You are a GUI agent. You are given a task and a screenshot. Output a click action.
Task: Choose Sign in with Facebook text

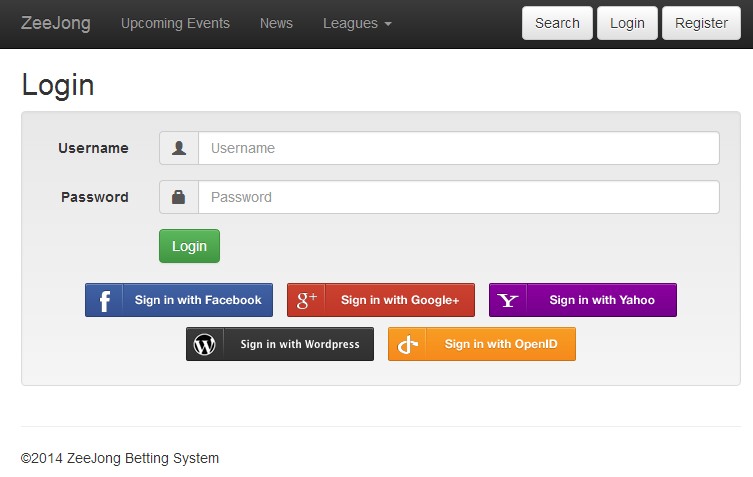(x=198, y=300)
